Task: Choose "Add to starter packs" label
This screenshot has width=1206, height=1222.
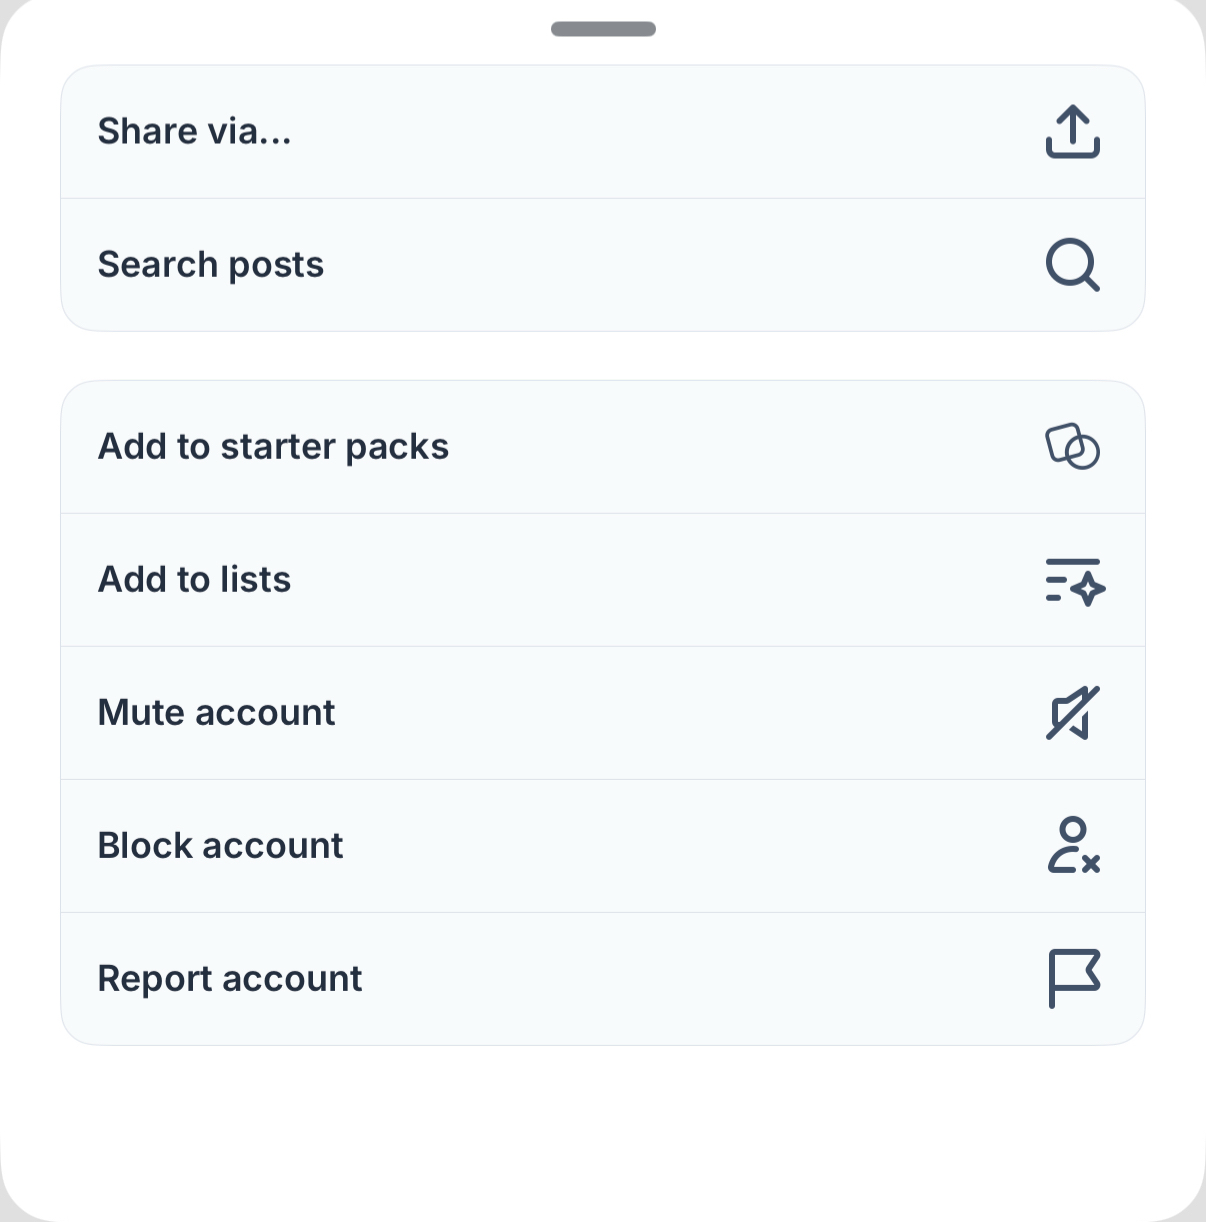Action: (273, 447)
